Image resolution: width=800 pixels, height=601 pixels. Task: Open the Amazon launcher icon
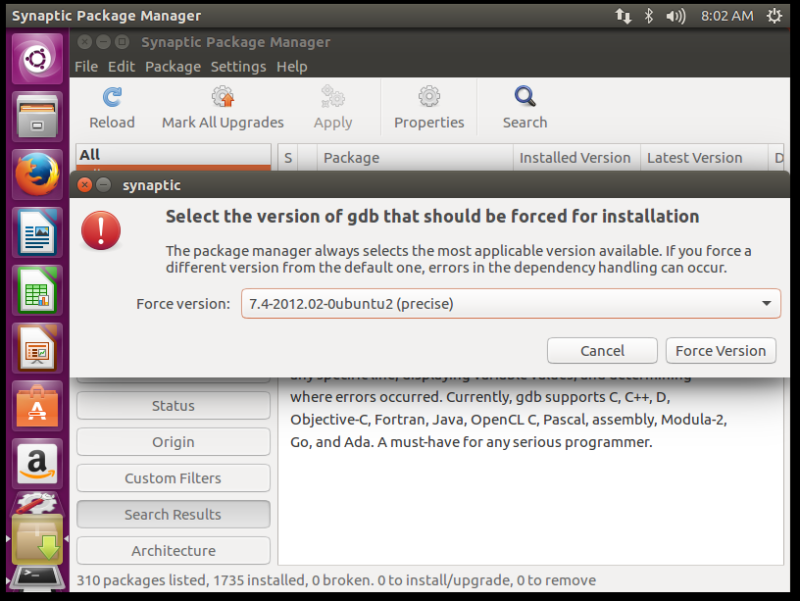click(37, 463)
